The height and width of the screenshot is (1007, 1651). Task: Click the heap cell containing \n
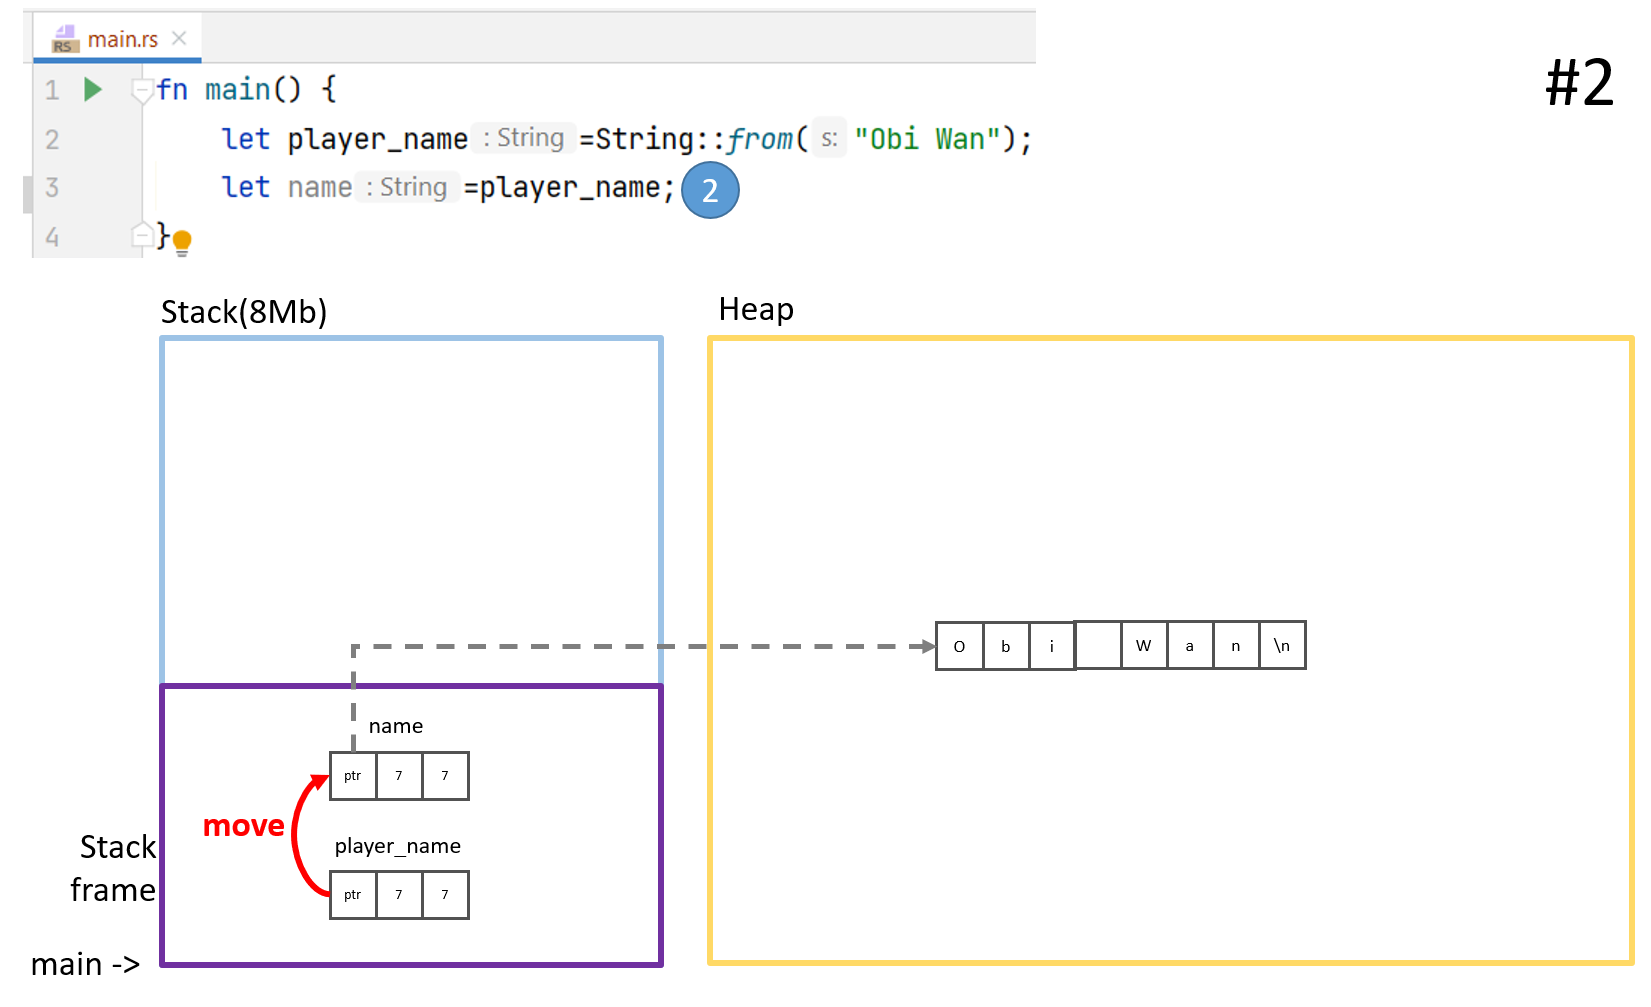[x=1282, y=646]
